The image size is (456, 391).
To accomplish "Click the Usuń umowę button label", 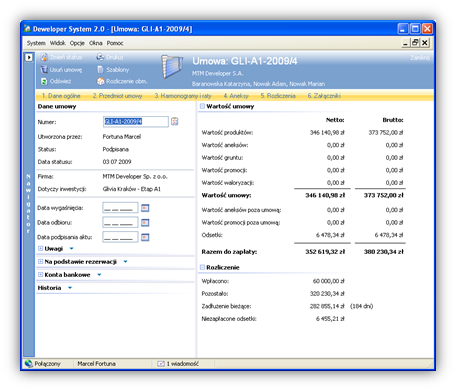I will pyautogui.click(x=66, y=70).
